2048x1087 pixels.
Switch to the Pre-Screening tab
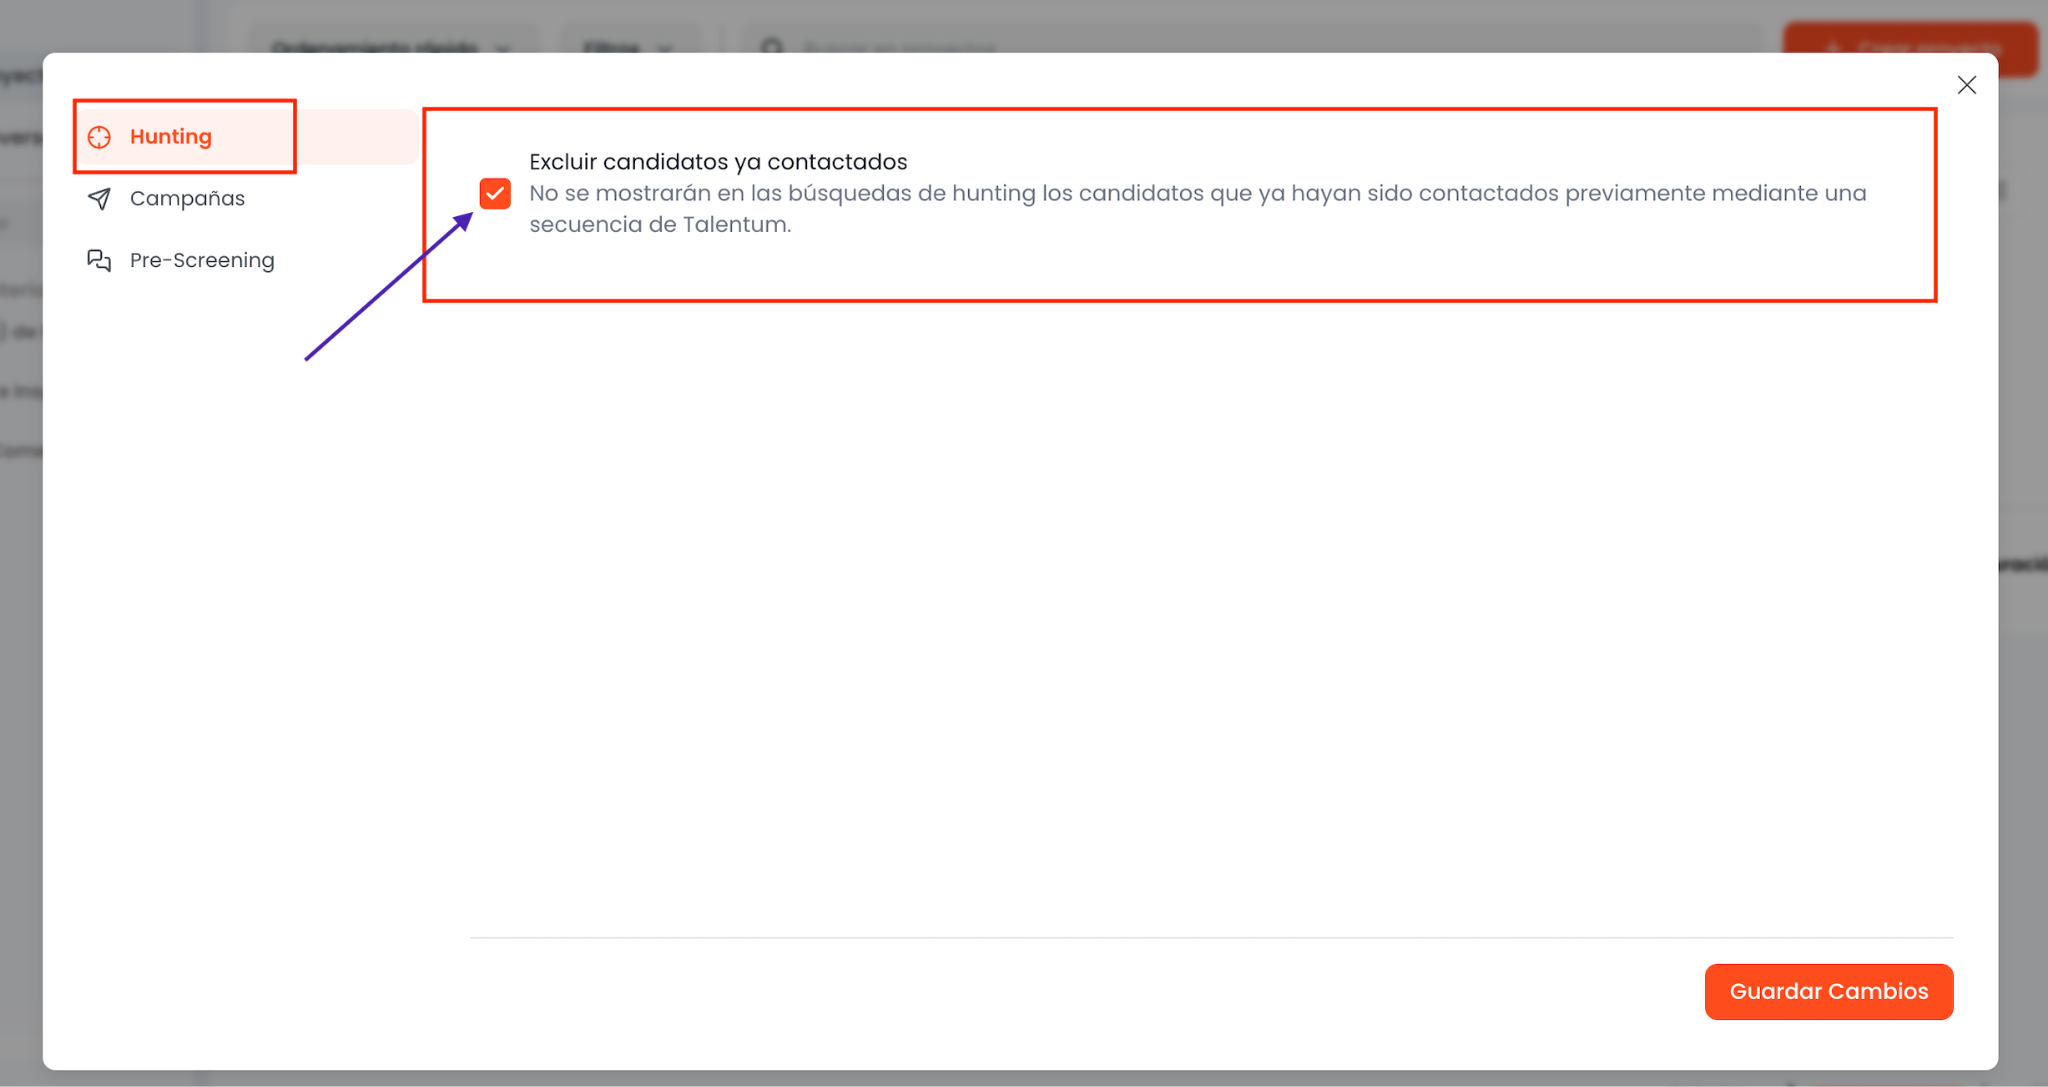pos(247,260)
